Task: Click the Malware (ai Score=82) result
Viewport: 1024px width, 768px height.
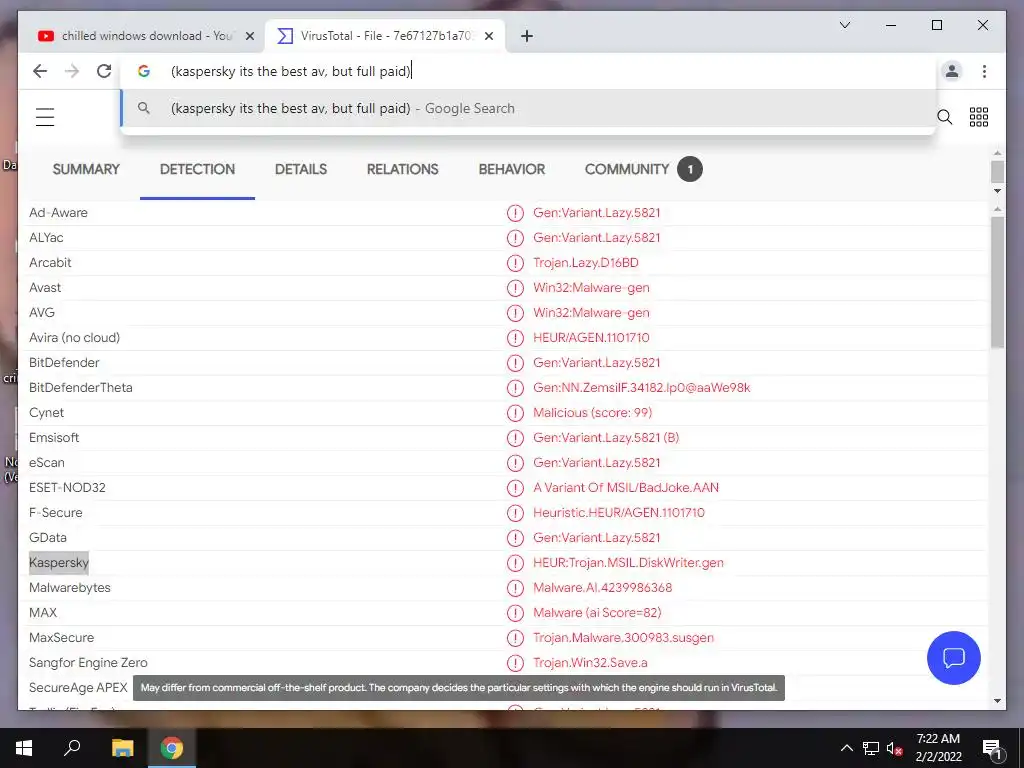Action: (x=597, y=613)
